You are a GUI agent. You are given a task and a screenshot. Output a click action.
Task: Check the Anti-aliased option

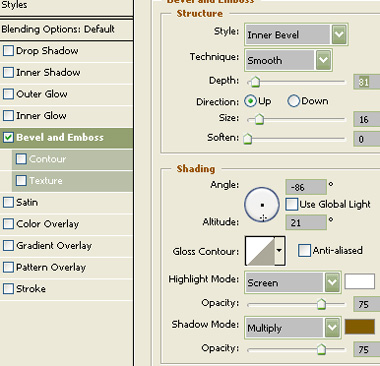coord(304,251)
